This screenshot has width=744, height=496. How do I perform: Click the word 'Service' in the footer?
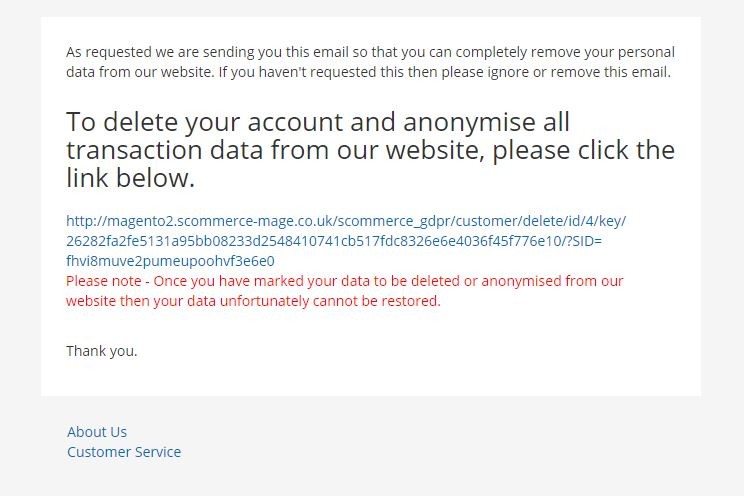[x=157, y=452]
